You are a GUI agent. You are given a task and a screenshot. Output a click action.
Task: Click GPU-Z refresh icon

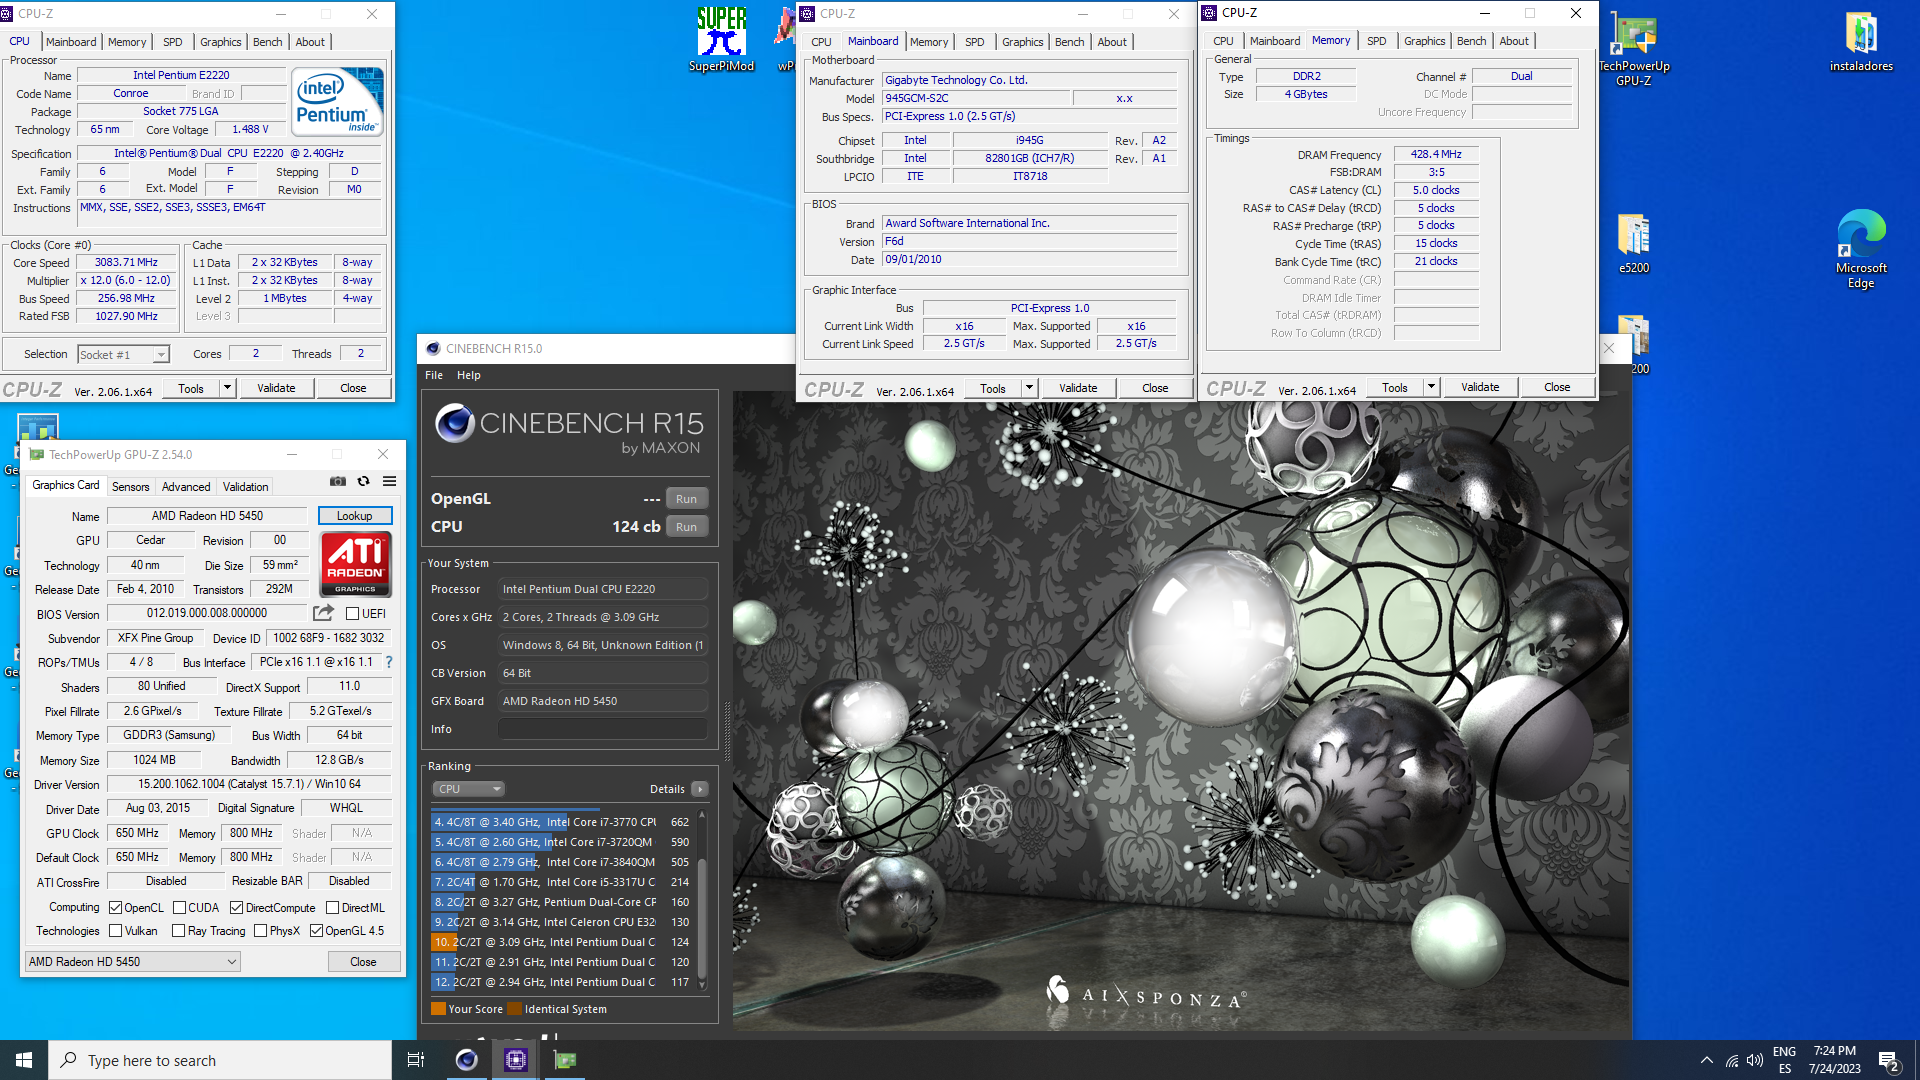(364, 482)
